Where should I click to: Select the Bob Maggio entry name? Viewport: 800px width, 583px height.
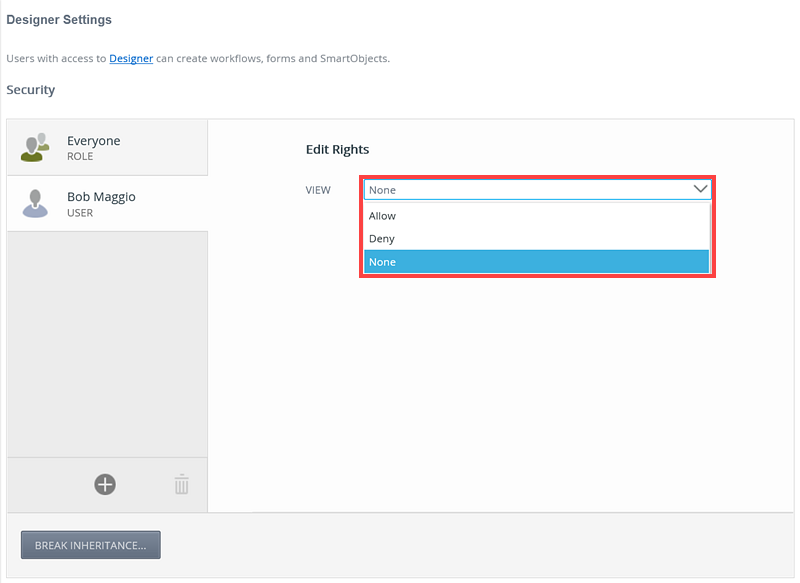point(101,197)
